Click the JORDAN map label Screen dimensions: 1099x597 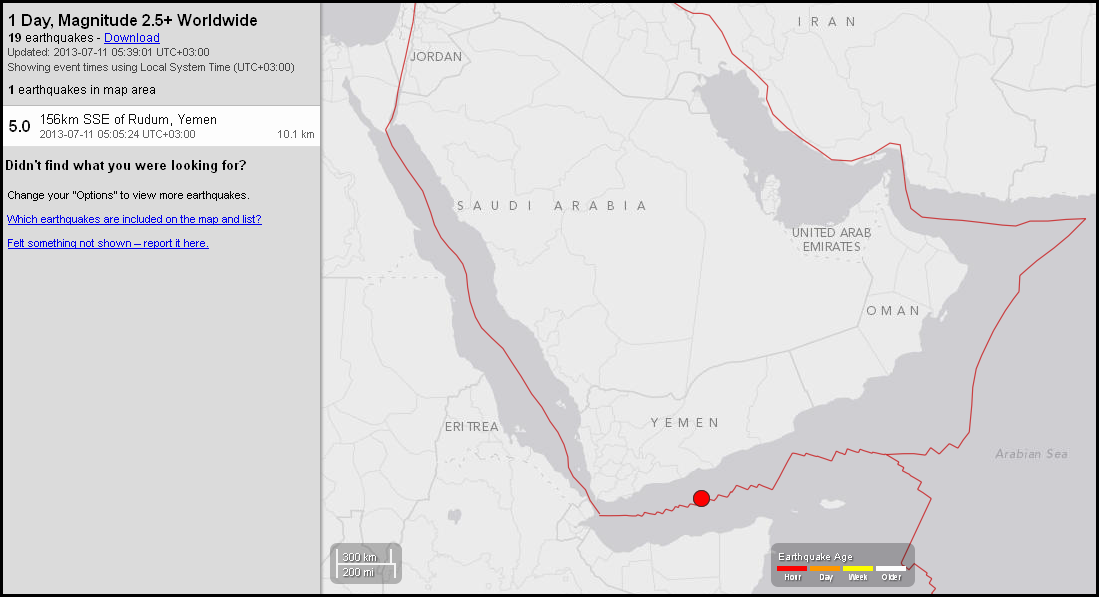(436, 57)
